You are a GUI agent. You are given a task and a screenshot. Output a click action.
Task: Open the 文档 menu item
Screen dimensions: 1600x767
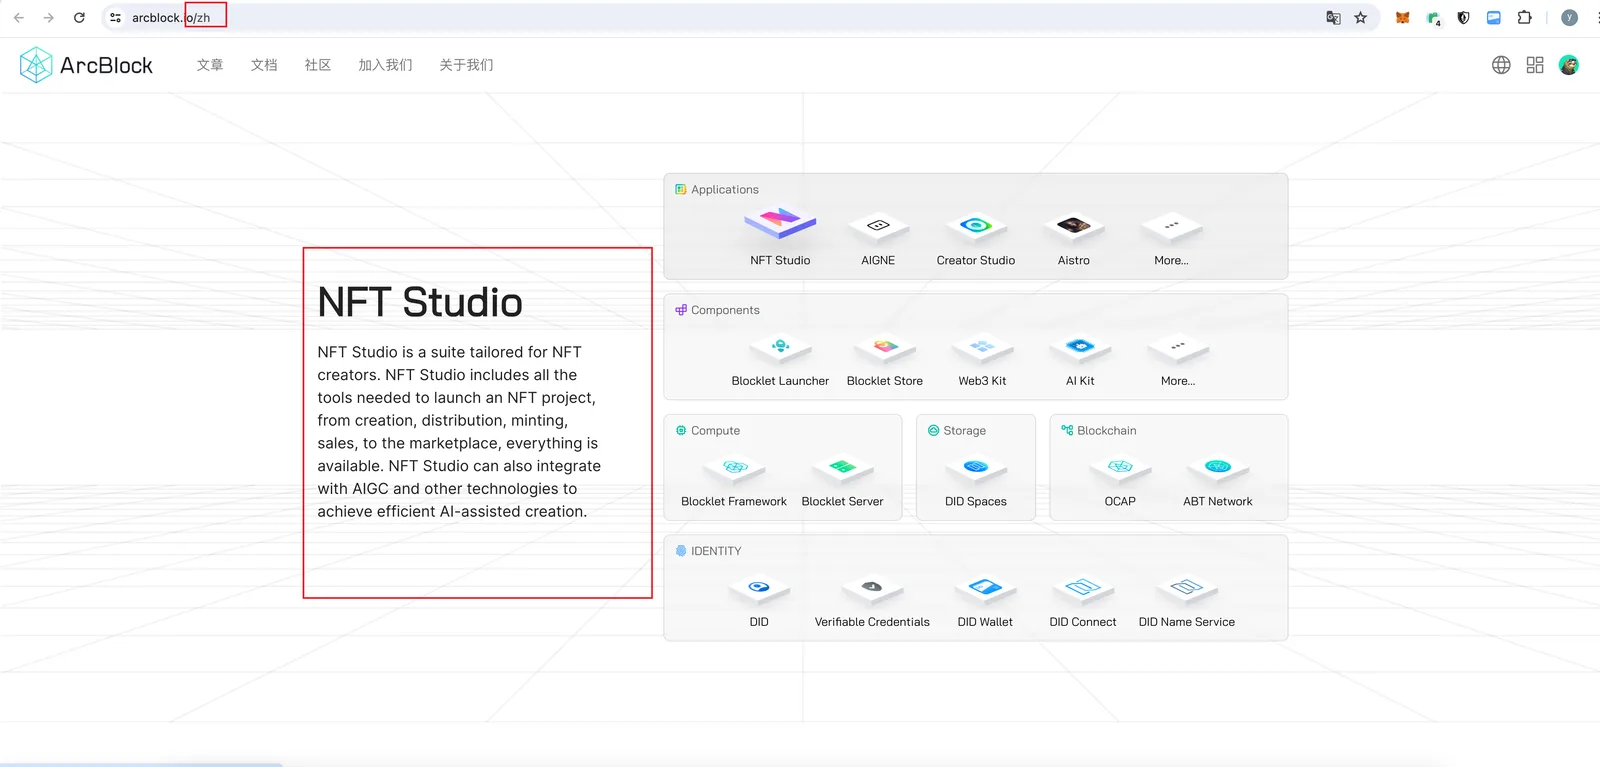[264, 65]
